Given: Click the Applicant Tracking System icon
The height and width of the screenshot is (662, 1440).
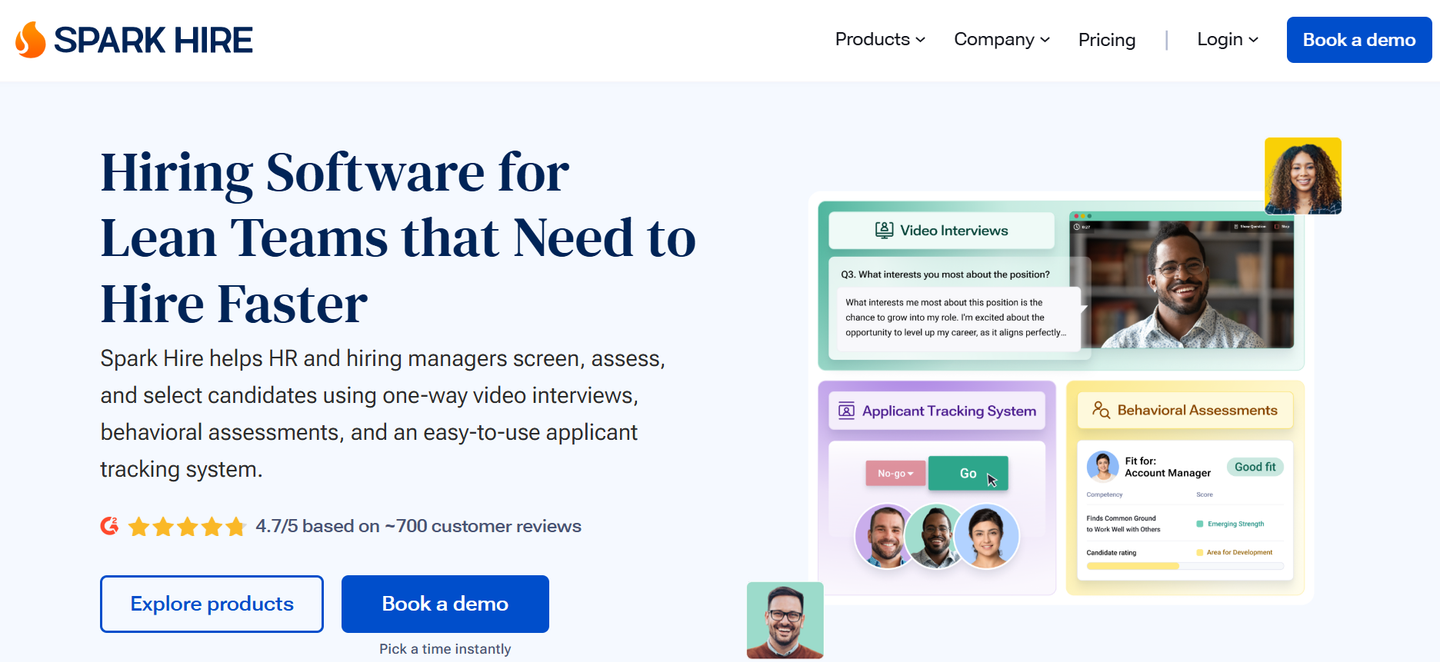Looking at the screenshot, I should (847, 411).
